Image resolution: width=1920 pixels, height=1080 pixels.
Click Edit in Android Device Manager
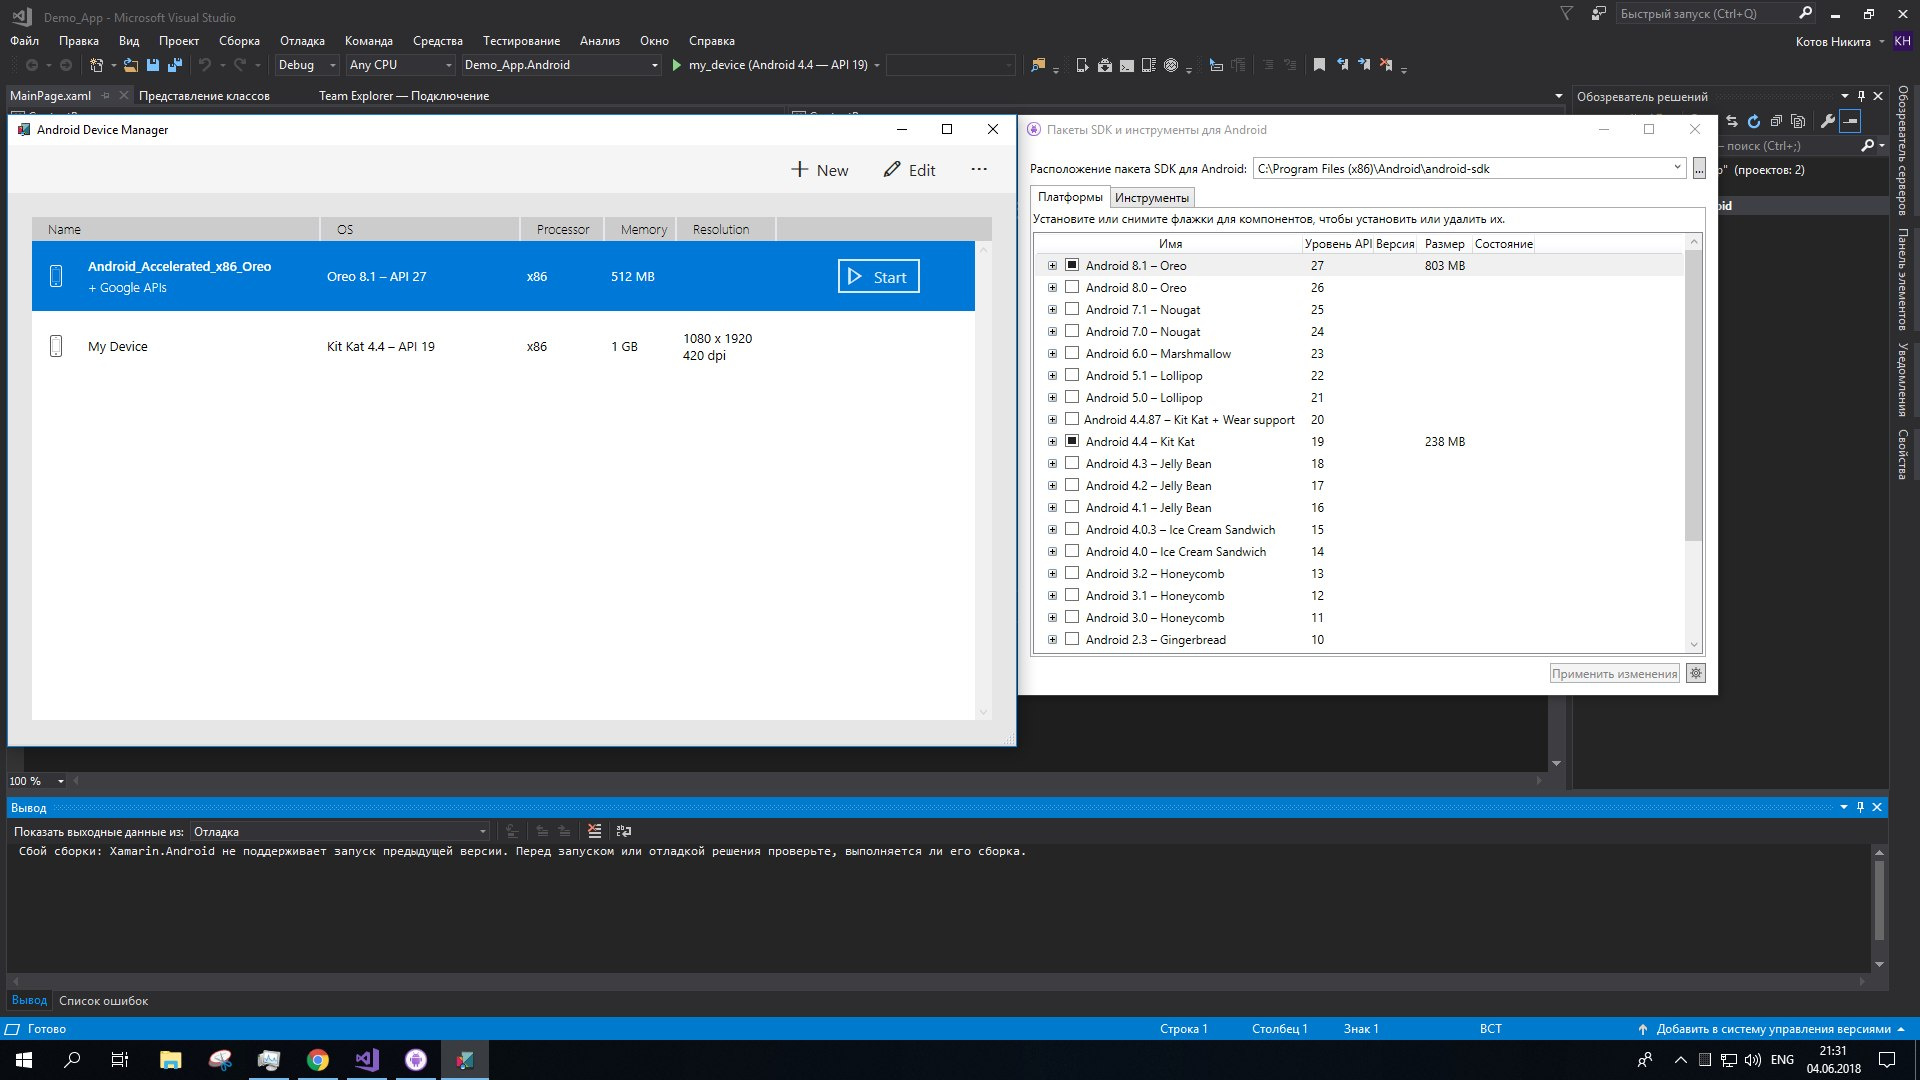[x=909, y=170]
